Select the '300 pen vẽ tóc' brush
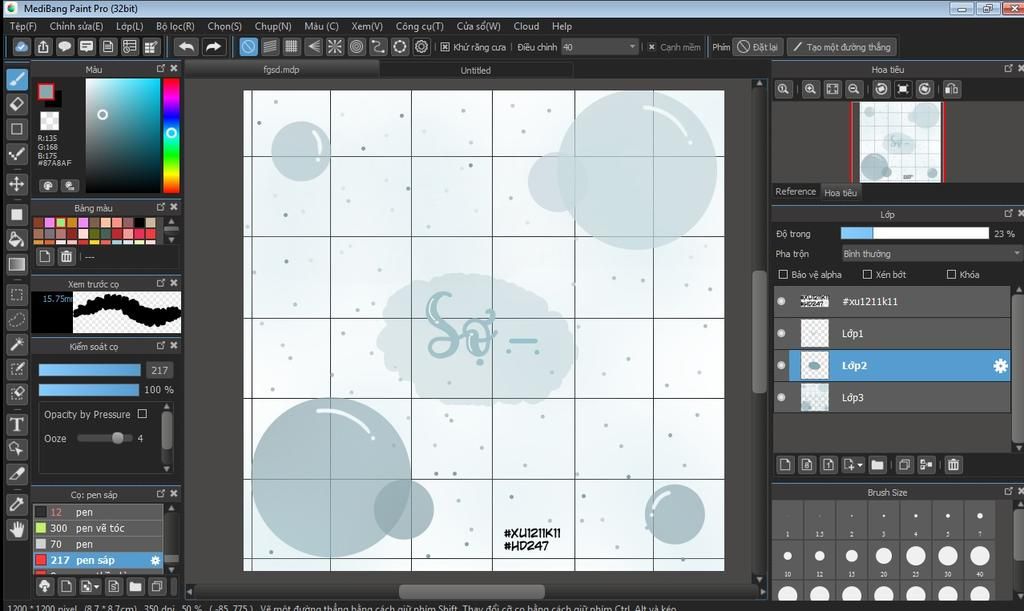 (98, 527)
